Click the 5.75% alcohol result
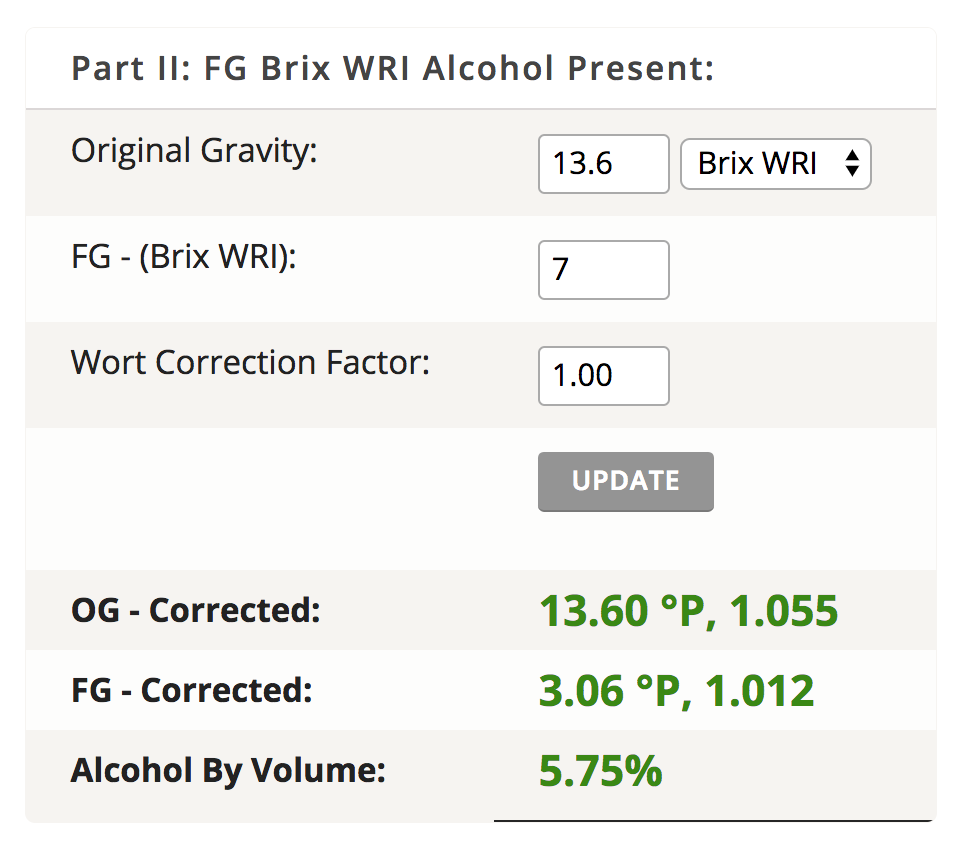 [x=600, y=771]
